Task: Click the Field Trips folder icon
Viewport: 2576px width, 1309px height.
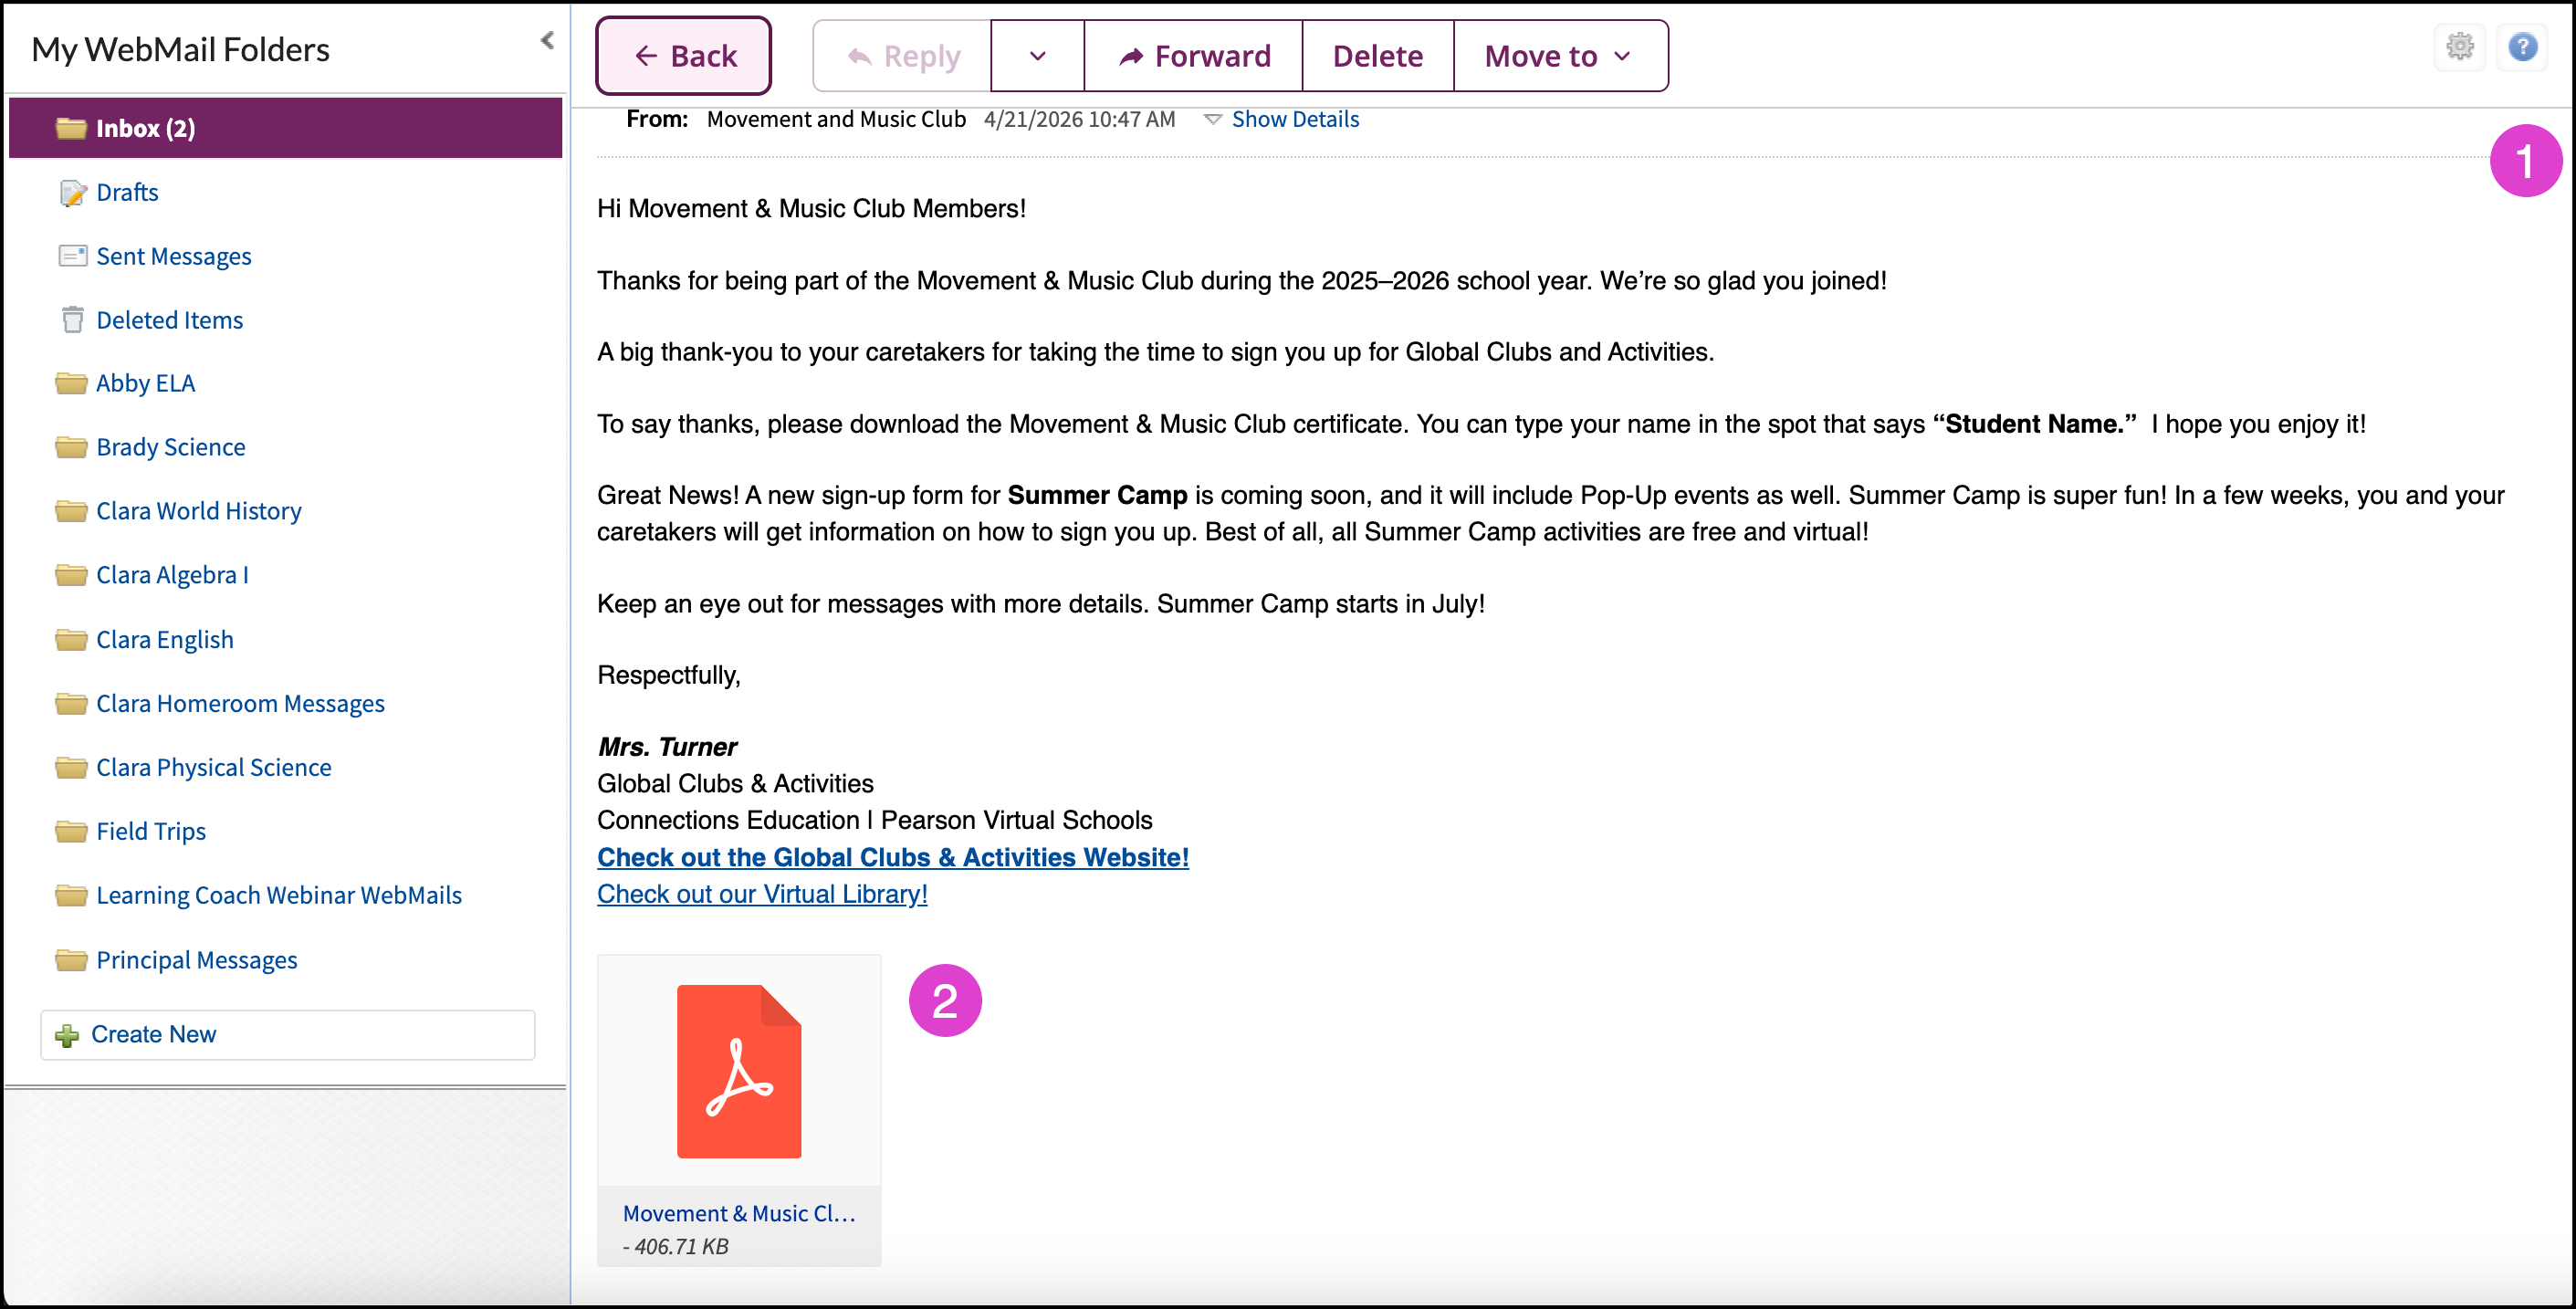Action: (x=71, y=831)
